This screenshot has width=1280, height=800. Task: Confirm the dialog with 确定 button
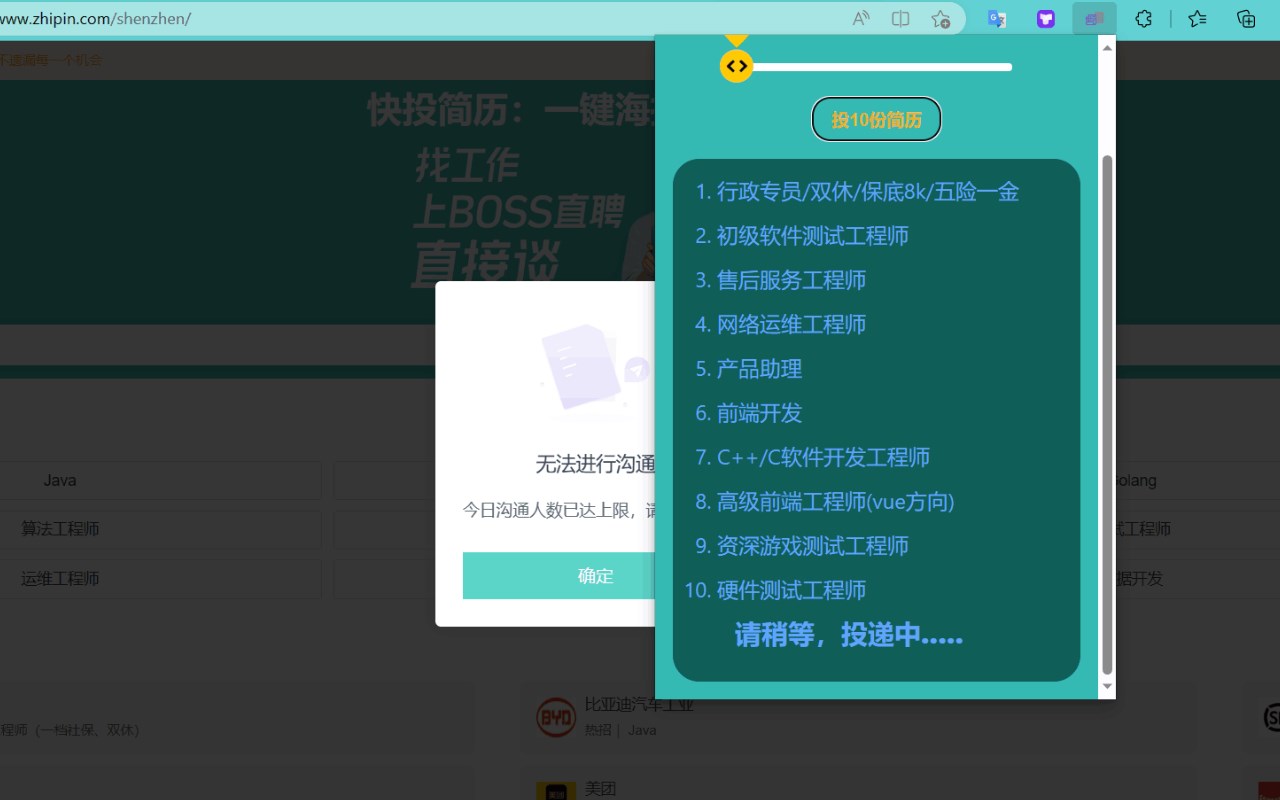(x=559, y=576)
